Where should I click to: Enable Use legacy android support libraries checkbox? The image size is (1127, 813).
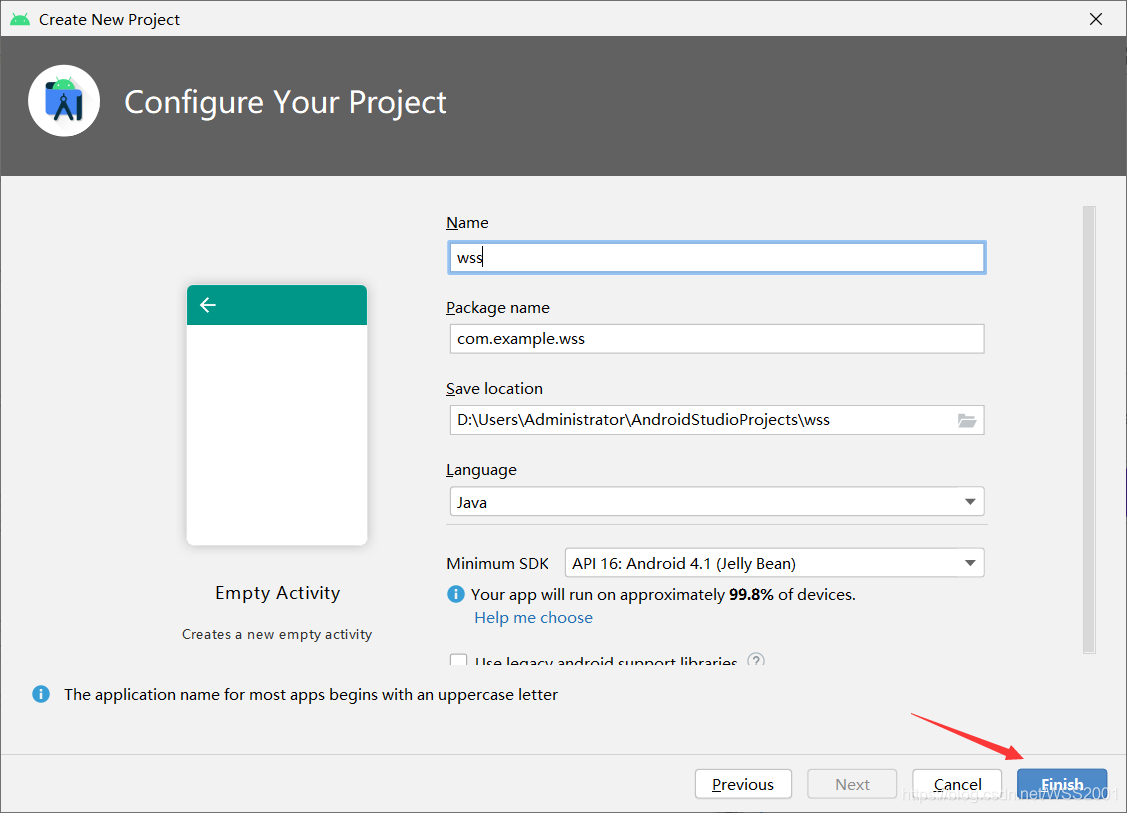[x=458, y=660]
